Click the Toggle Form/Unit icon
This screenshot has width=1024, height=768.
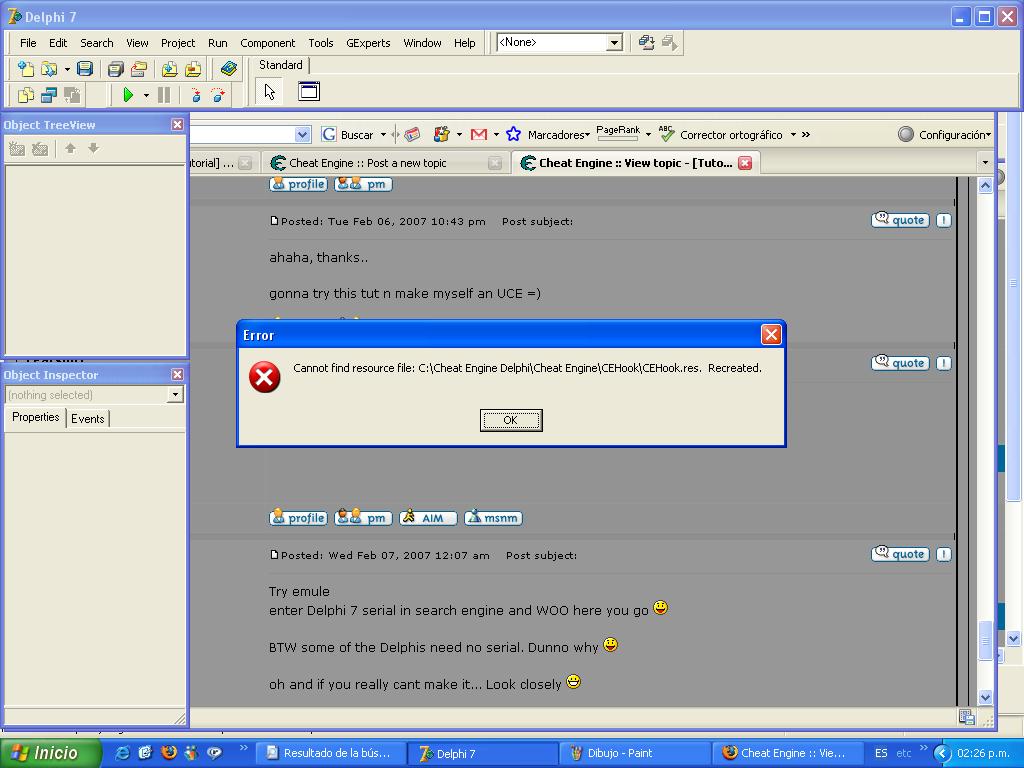click(72, 95)
